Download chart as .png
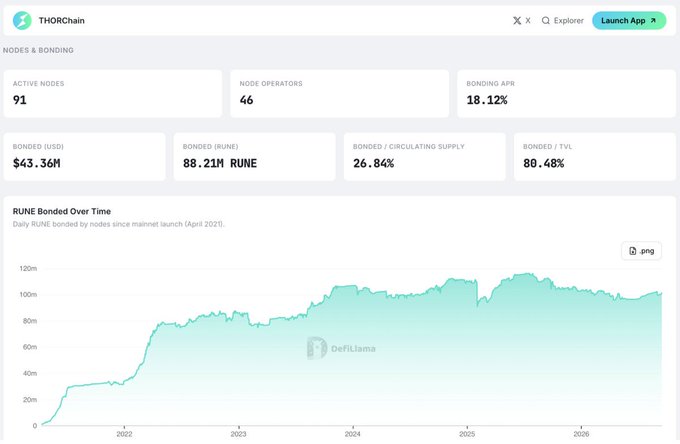 point(641,251)
